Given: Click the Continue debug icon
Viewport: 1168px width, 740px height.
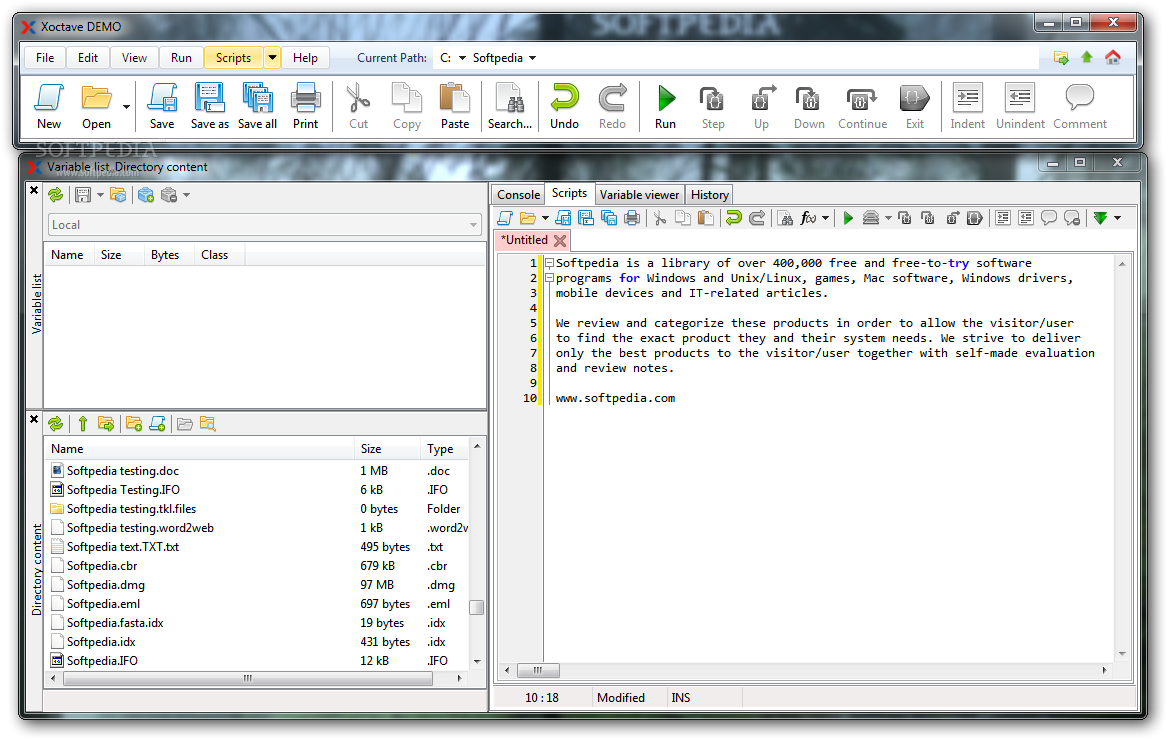Looking at the screenshot, I should [861, 98].
